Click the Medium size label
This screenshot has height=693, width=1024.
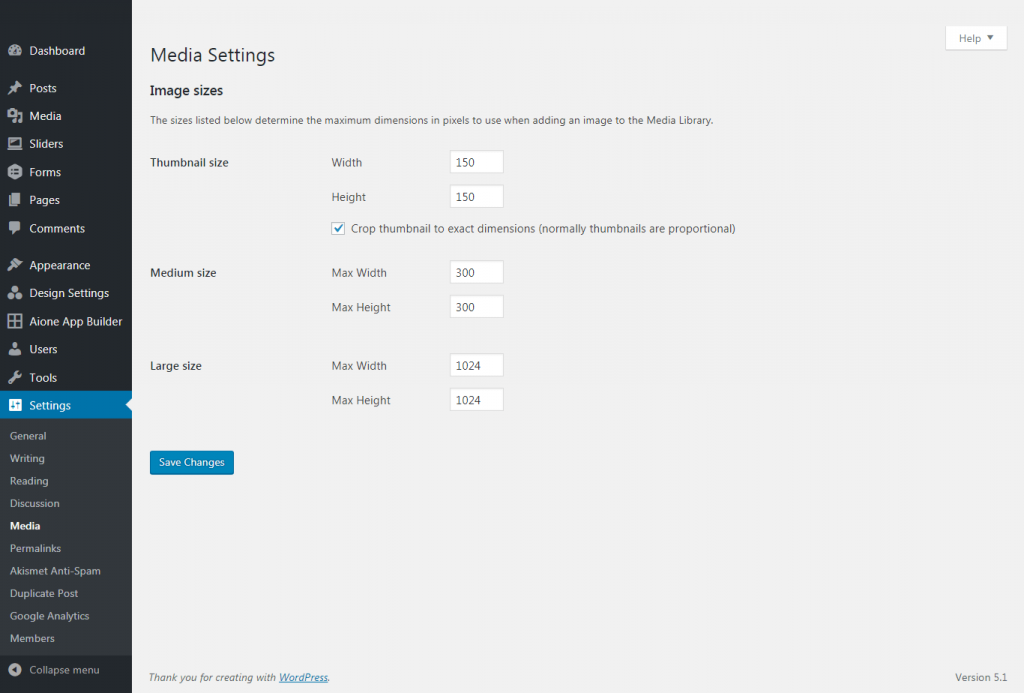tap(183, 273)
